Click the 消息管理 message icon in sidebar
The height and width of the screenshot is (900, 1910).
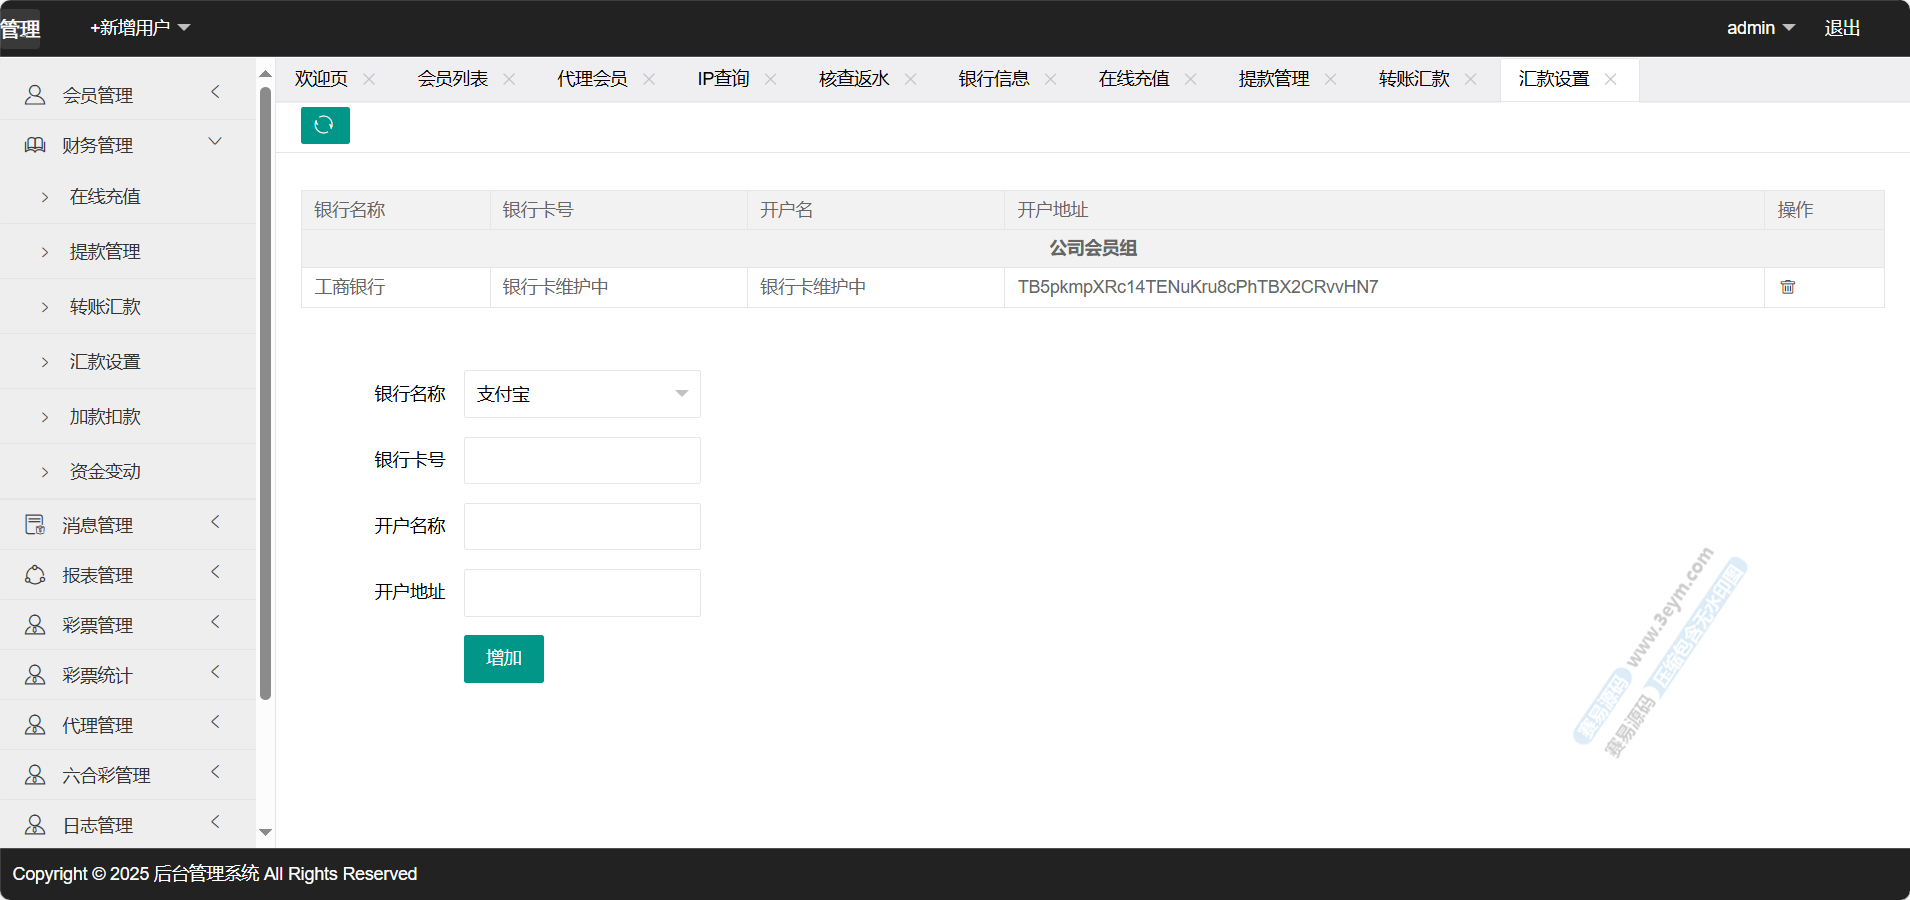point(35,525)
